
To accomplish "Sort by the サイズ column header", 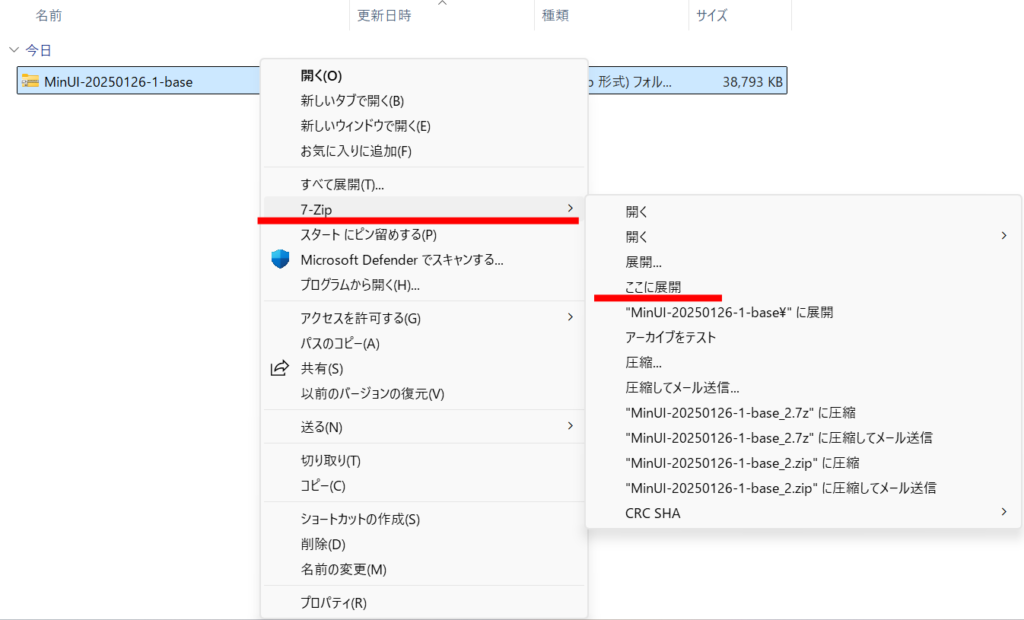I will tap(711, 15).
